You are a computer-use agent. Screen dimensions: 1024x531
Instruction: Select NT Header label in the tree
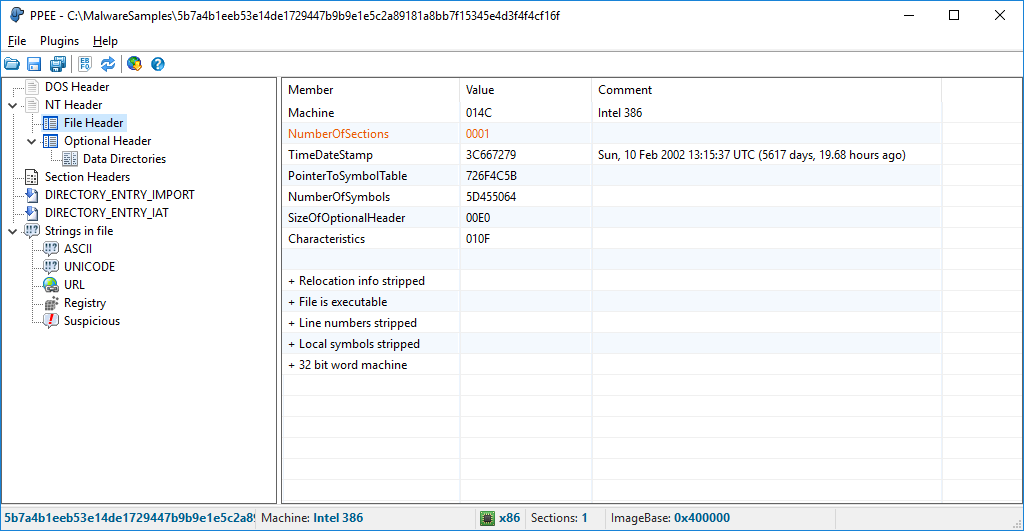pyautogui.click(x=73, y=105)
